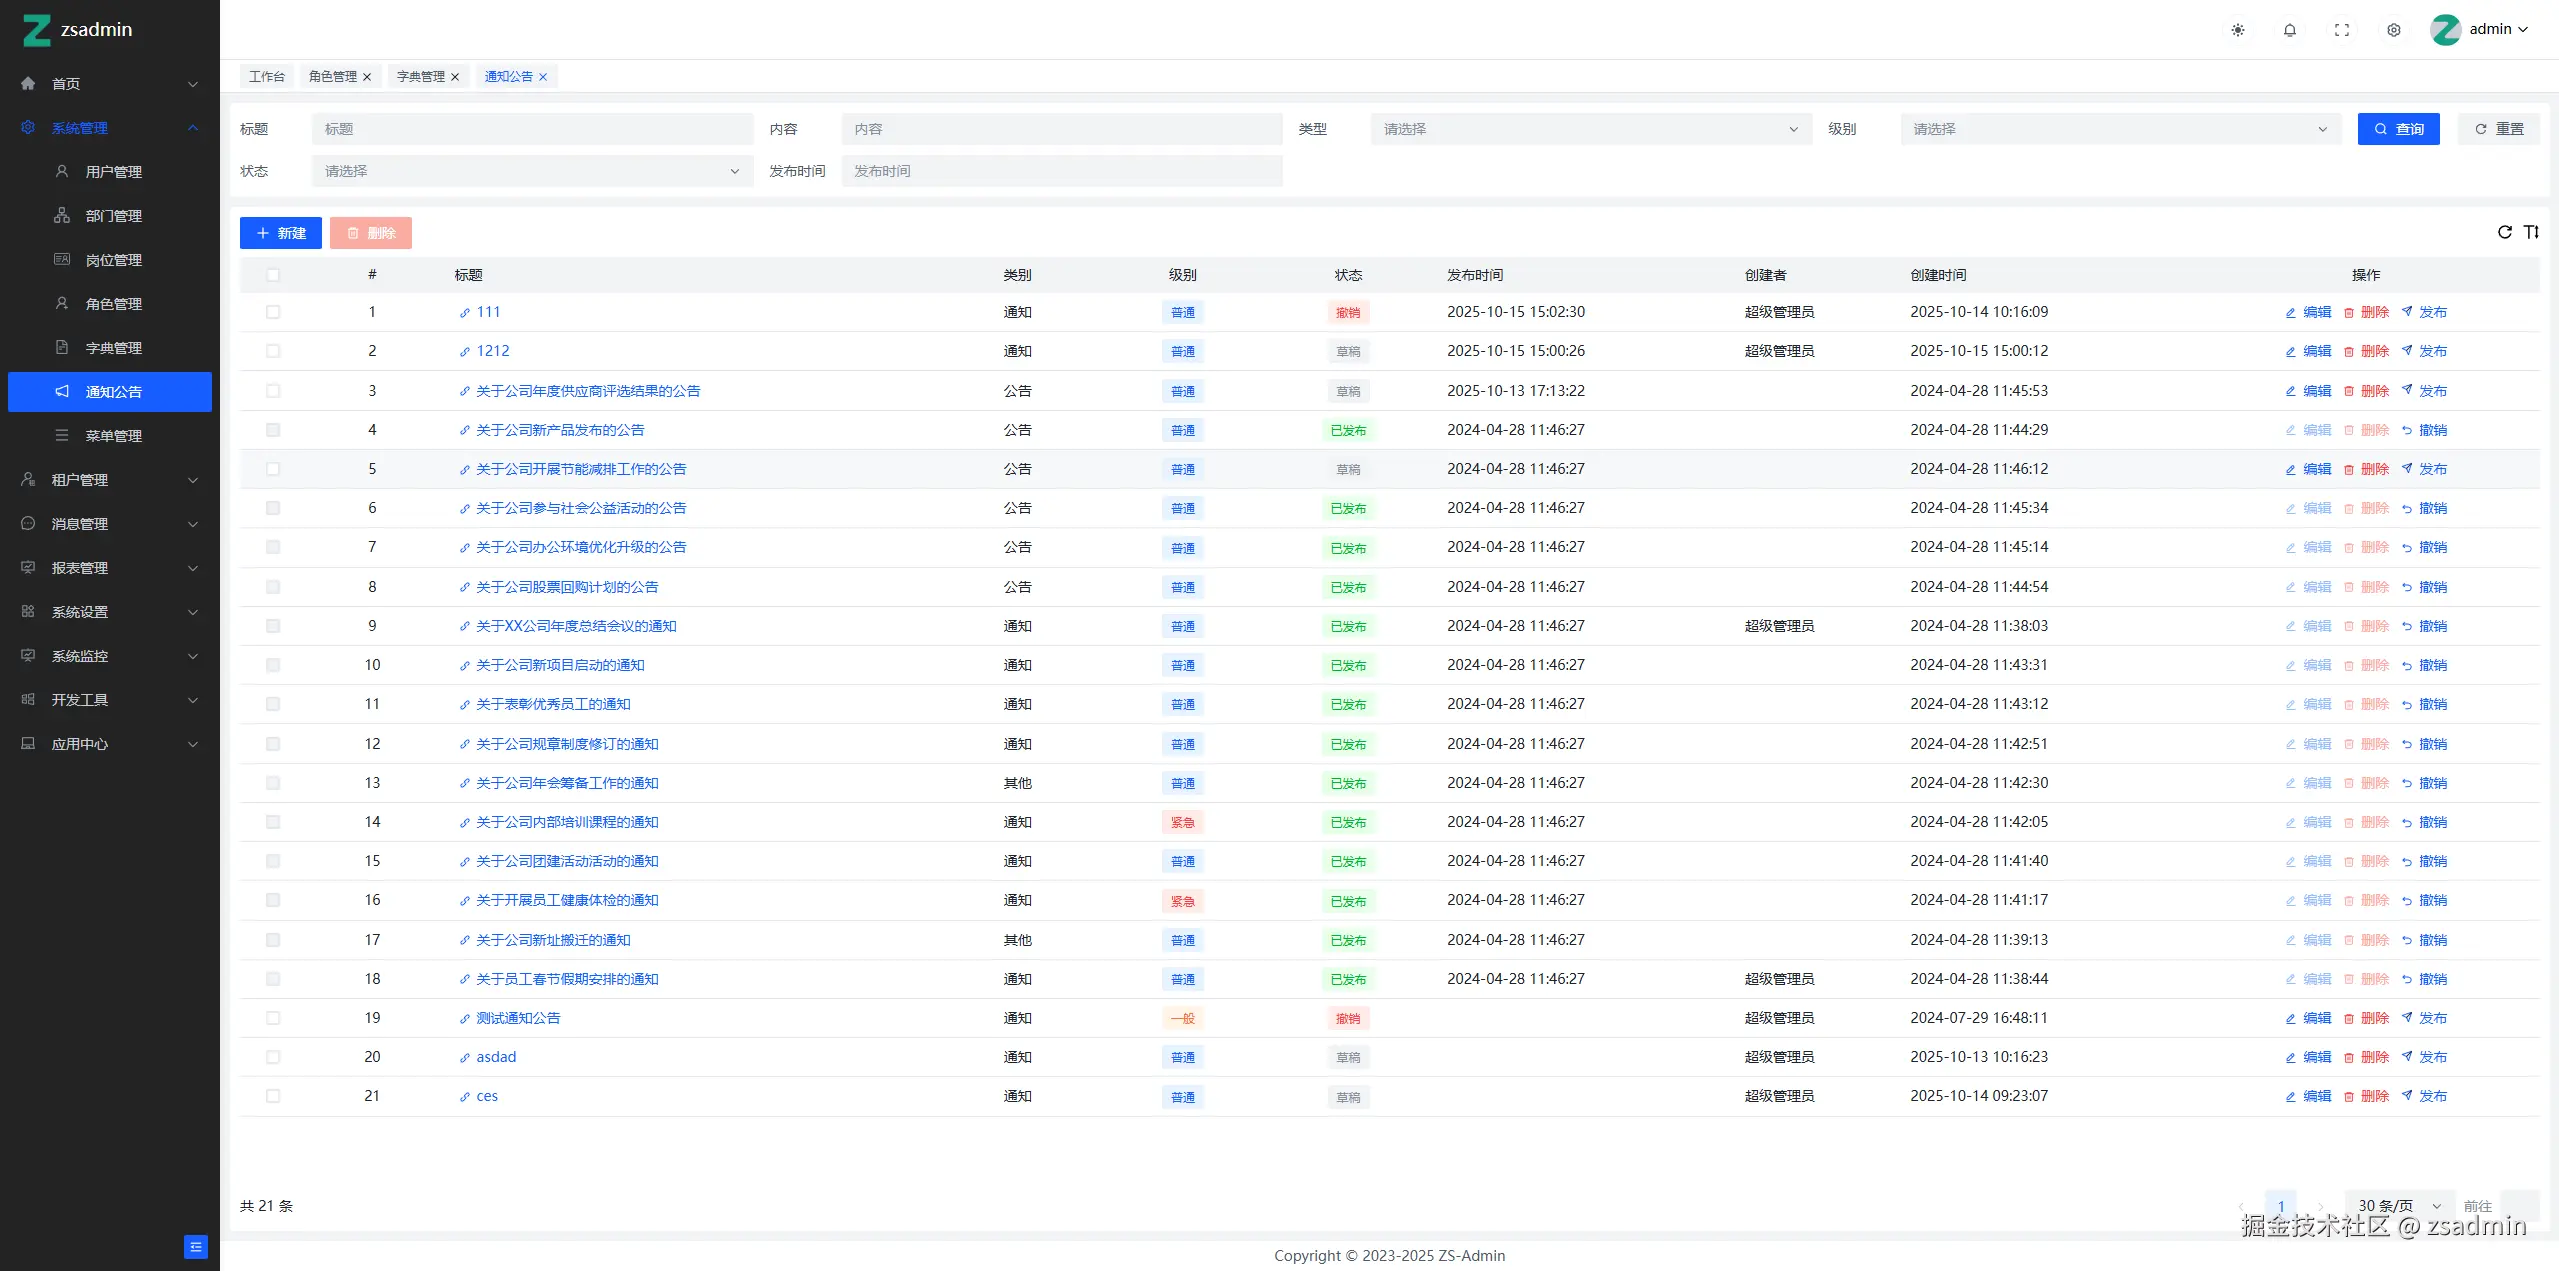
Task: Focus the 标题 search input field
Action: click(532, 129)
